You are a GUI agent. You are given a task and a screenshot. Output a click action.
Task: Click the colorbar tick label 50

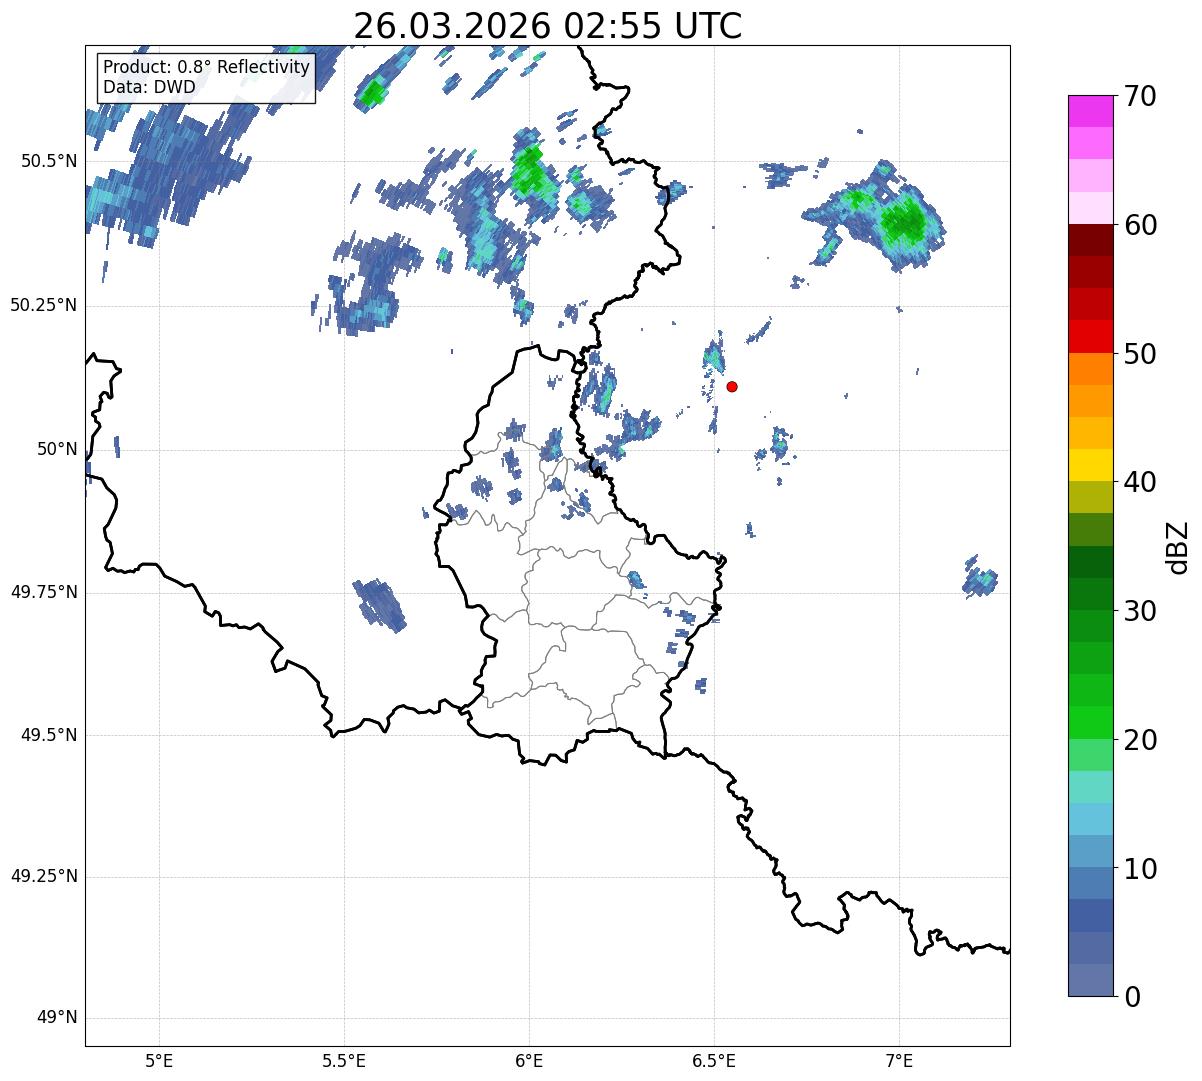coord(1140,355)
